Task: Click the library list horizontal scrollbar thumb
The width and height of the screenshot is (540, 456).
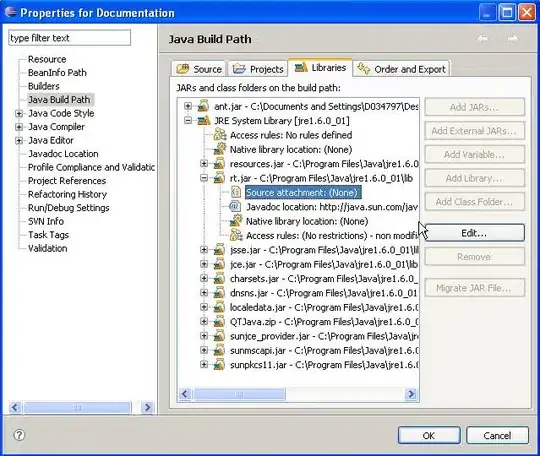Action: click(239, 394)
